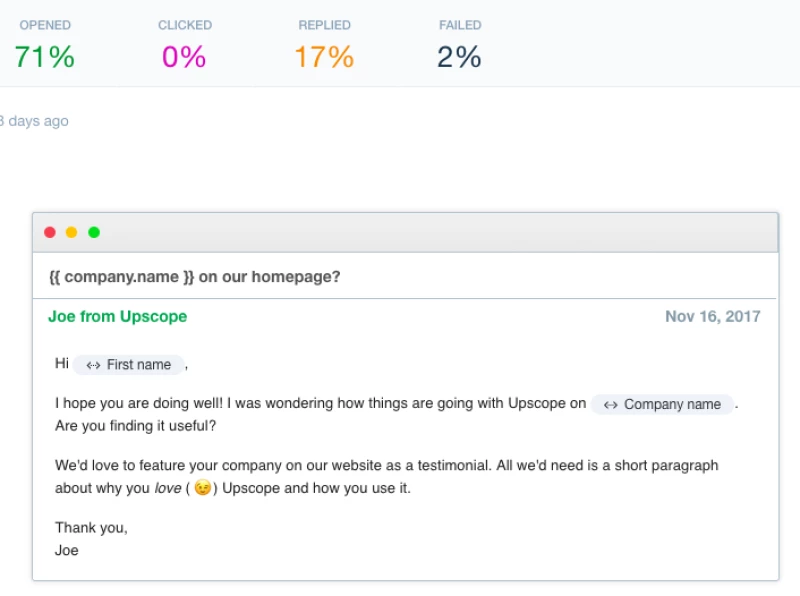Open the 71% Opened statistic
800x596 pixels.
(x=45, y=57)
